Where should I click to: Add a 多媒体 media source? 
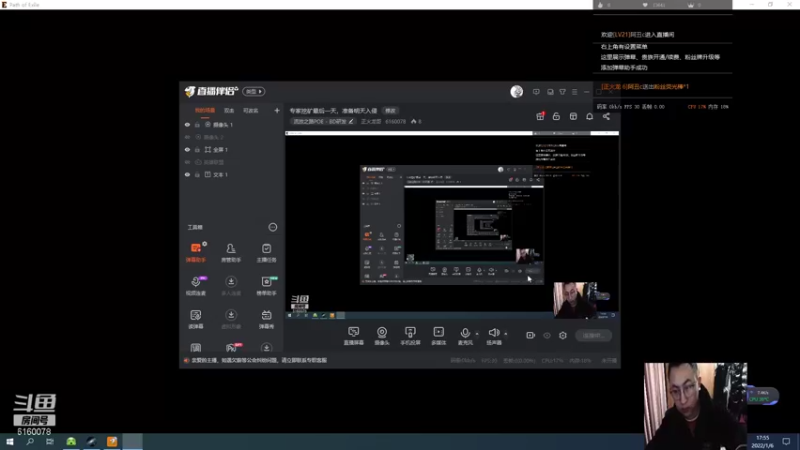(x=439, y=336)
